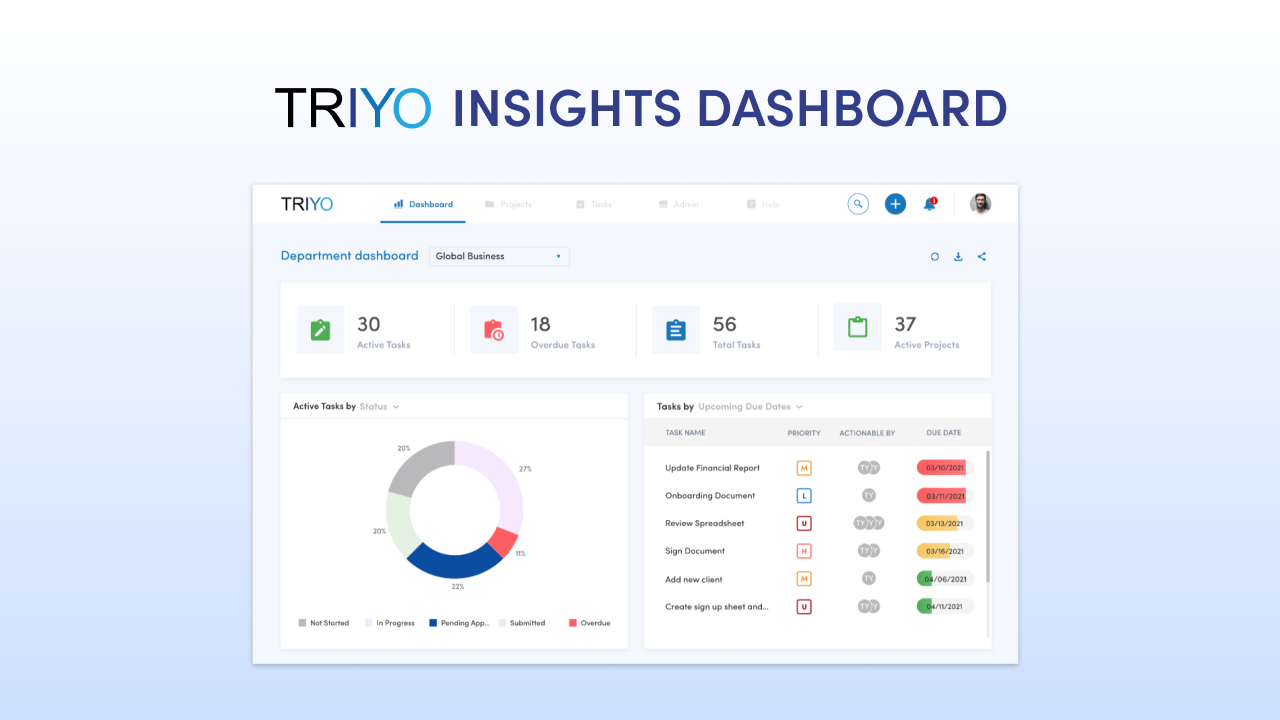This screenshot has height=720, width=1280.
Task: Click the 03/13/2021 due date pill
Action: tap(945, 523)
